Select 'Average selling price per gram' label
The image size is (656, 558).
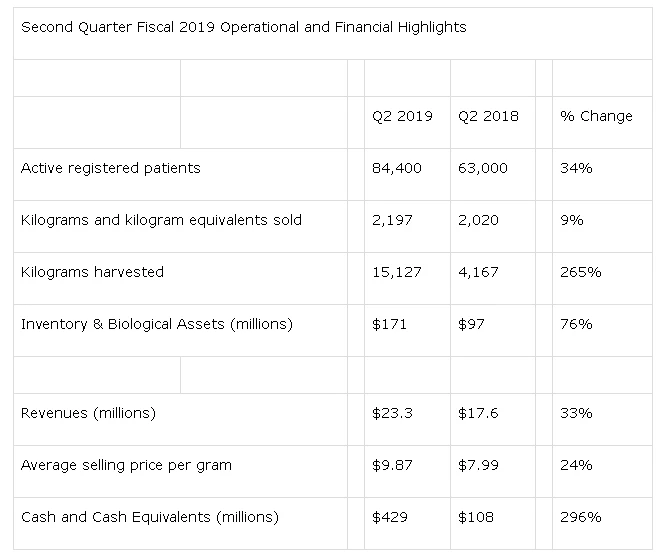point(126,465)
